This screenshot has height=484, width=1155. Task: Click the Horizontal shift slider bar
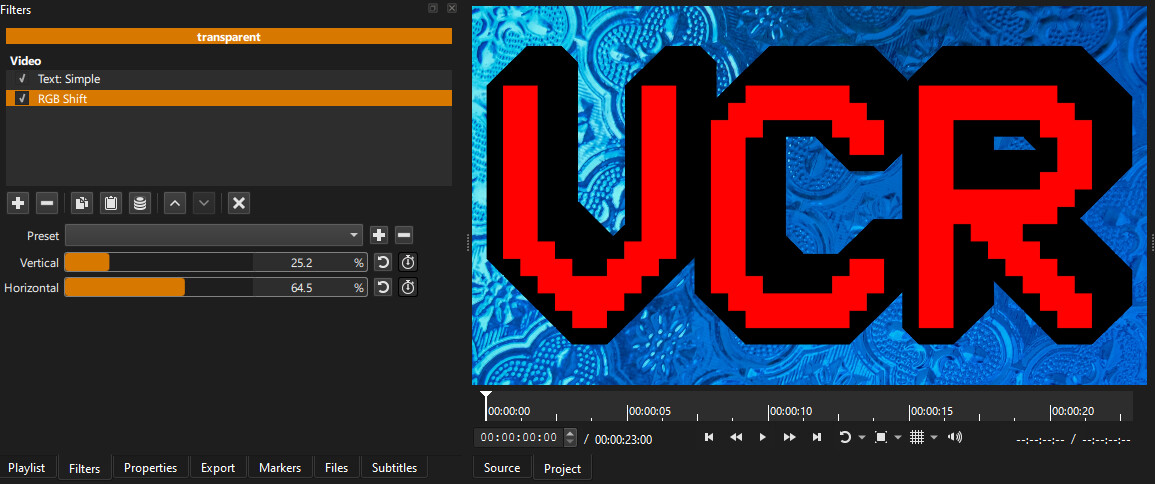coord(214,288)
